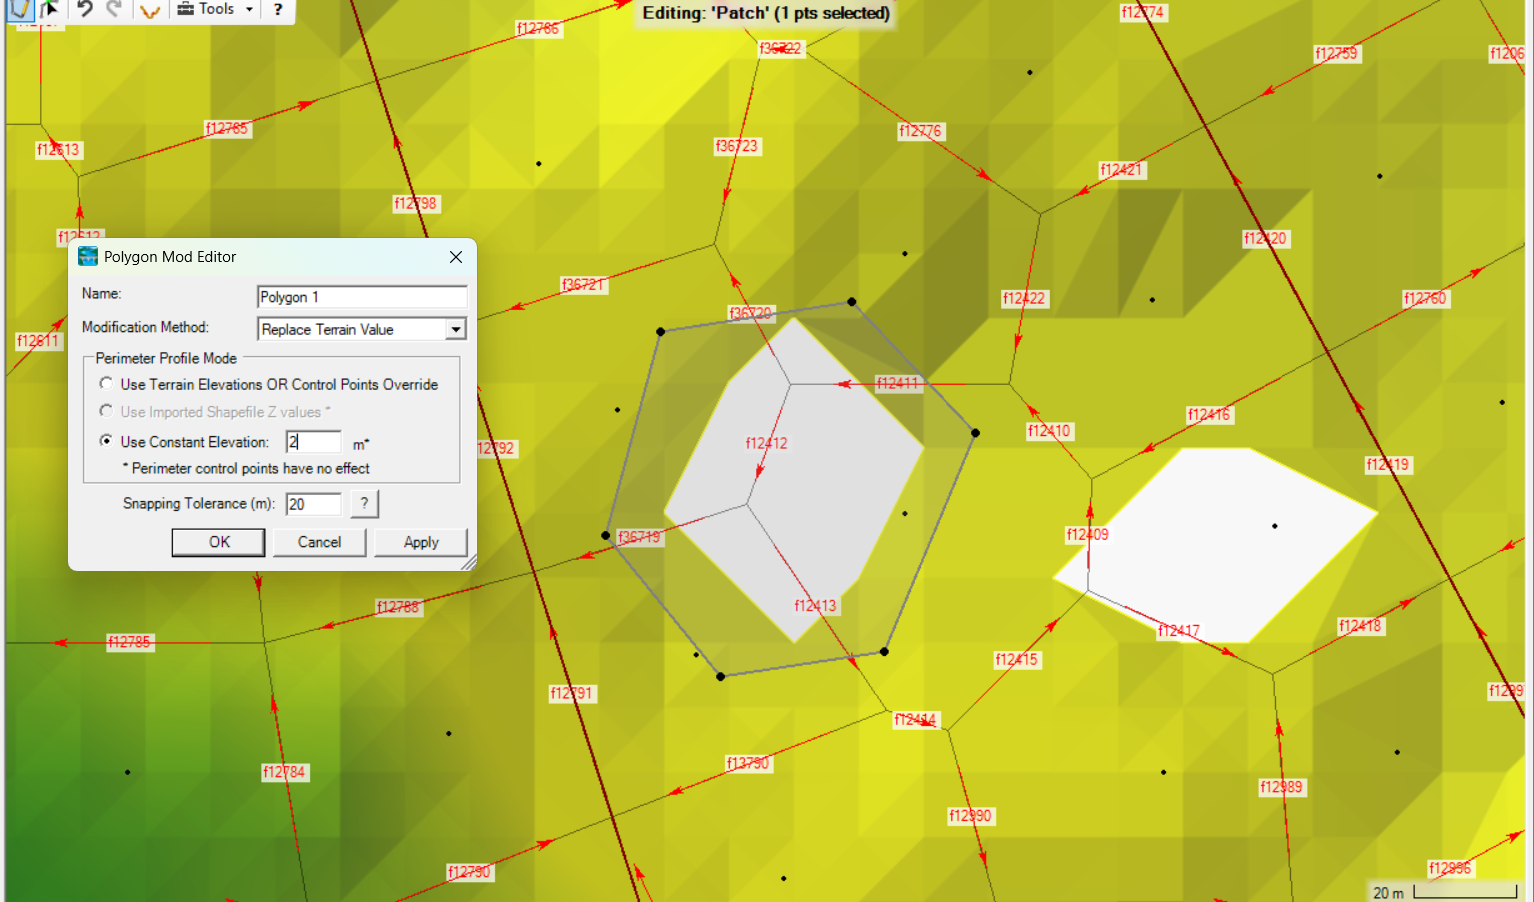
Task: Open the Modification Method dropdown
Action: [x=456, y=329]
